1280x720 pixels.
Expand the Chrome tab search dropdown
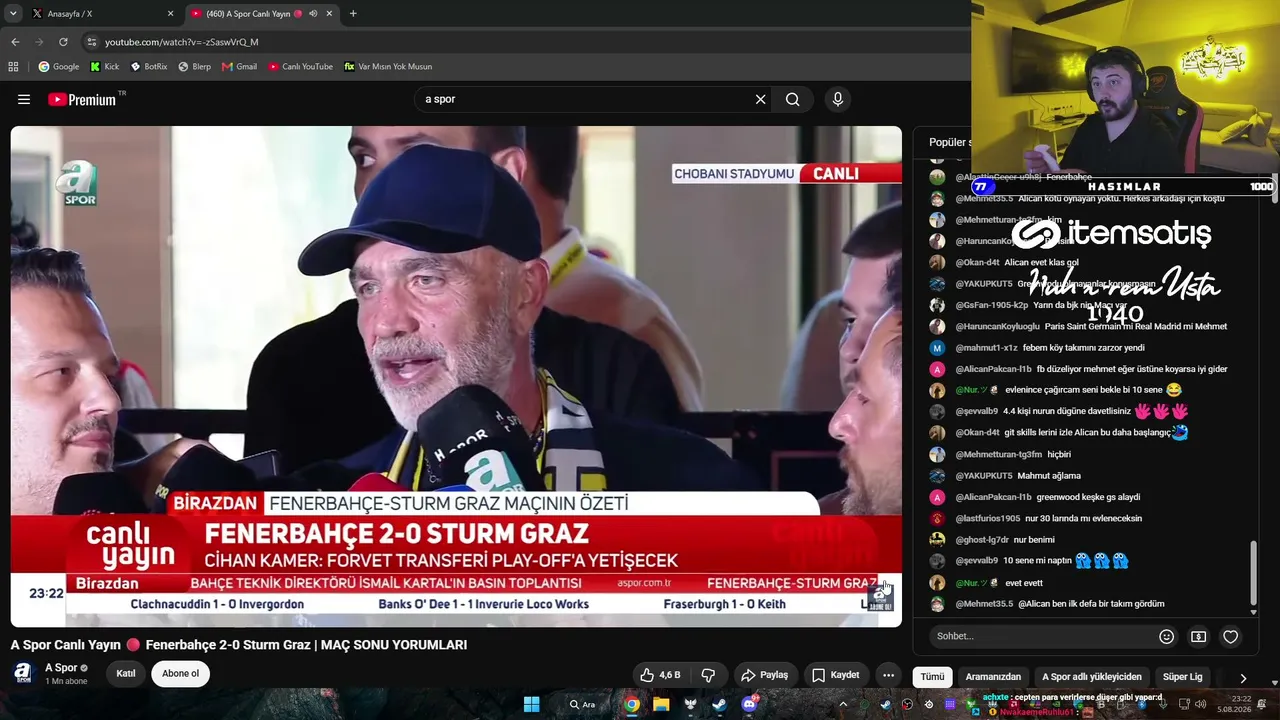click(12, 14)
